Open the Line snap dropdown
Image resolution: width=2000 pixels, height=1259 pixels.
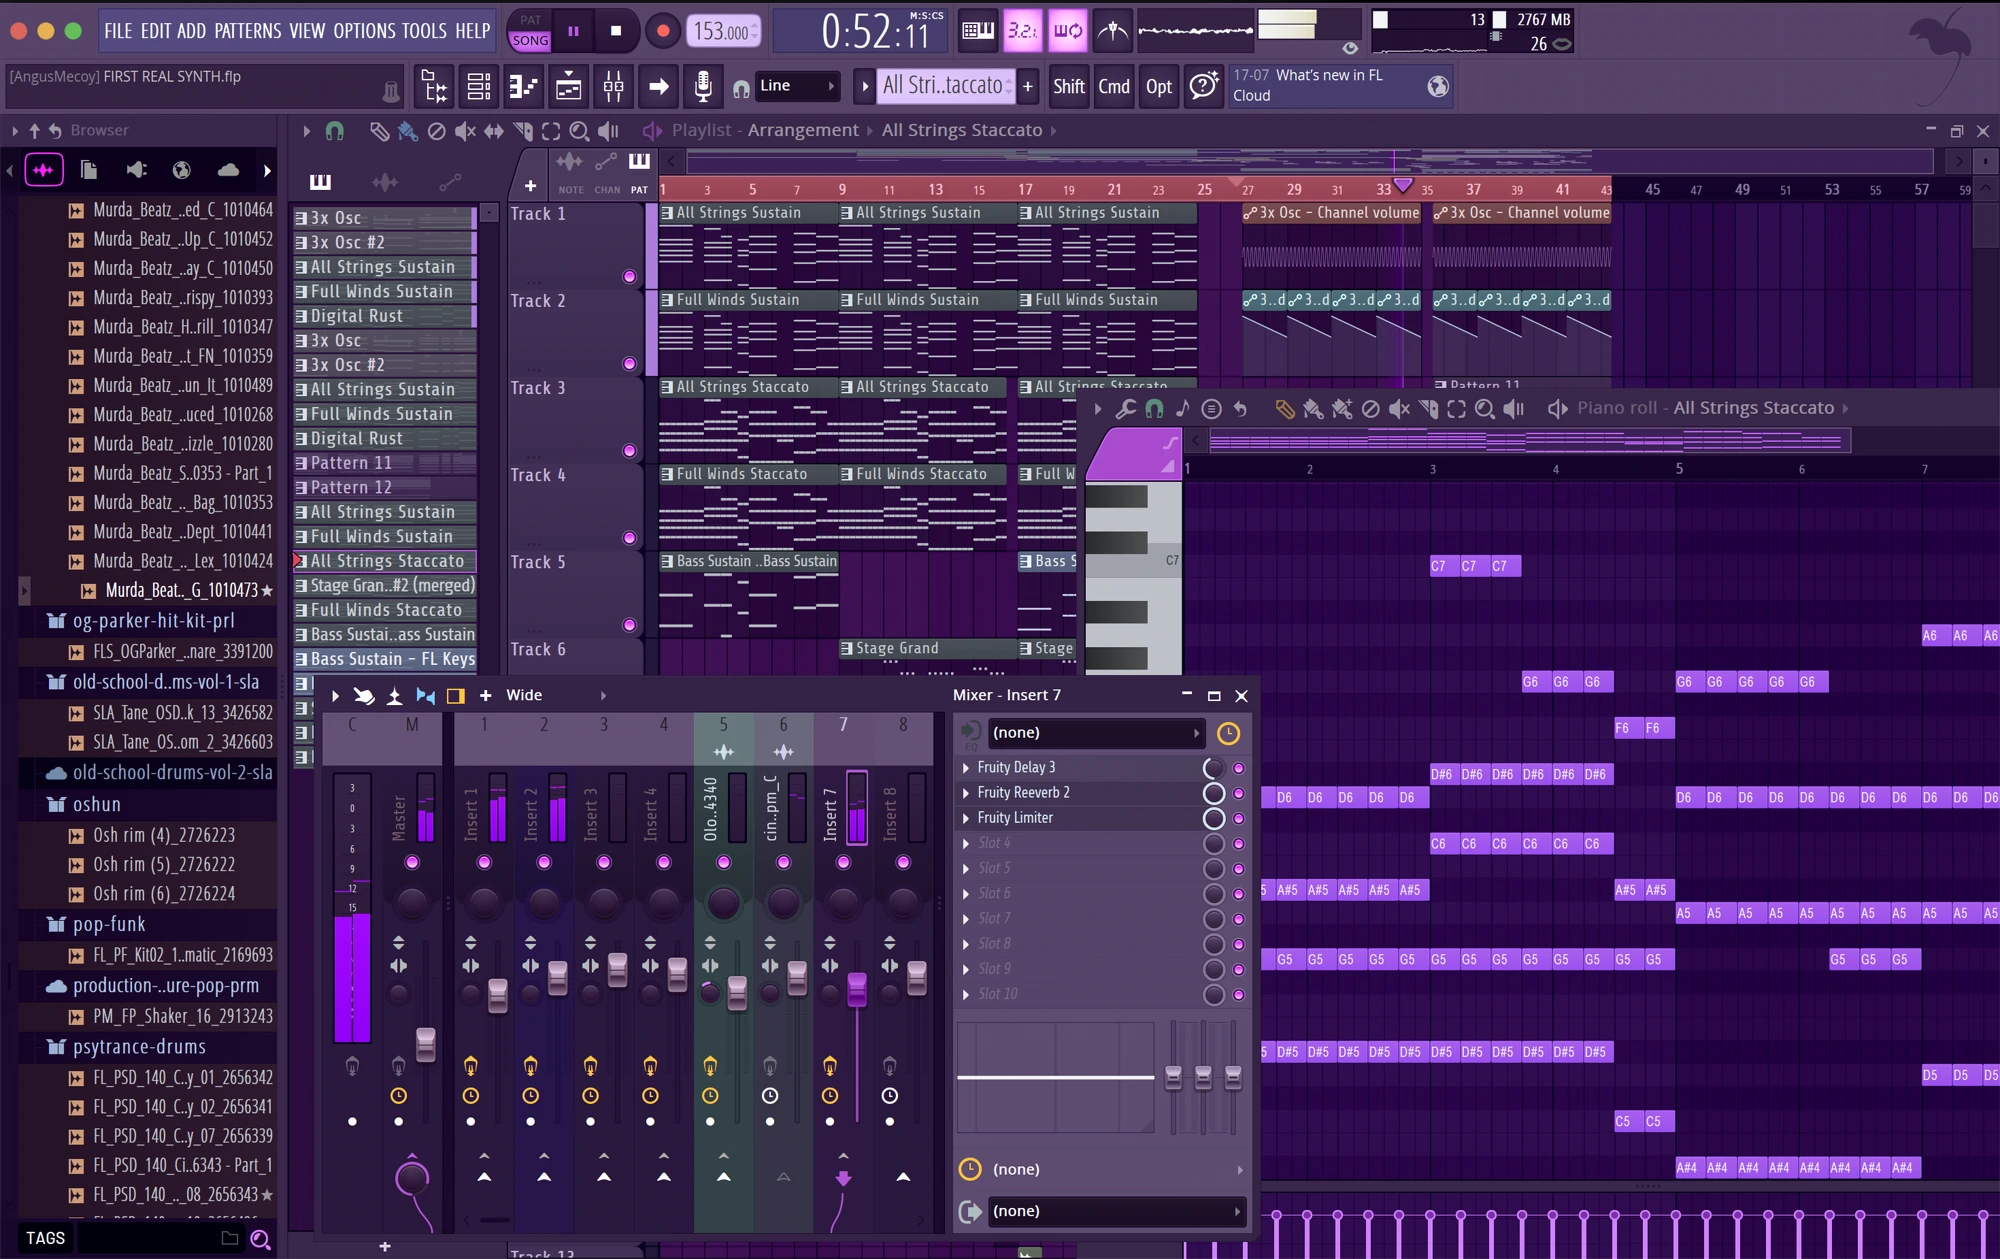click(797, 86)
